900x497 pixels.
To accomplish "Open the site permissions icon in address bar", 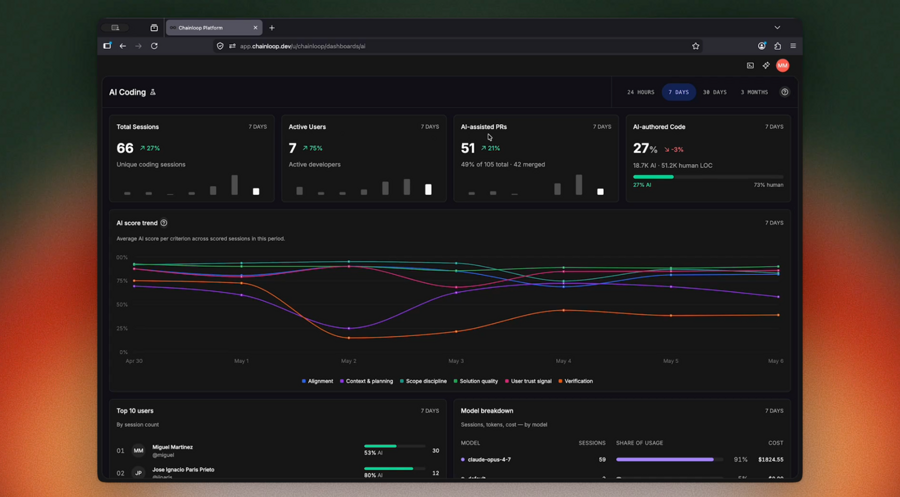I will (x=232, y=46).
